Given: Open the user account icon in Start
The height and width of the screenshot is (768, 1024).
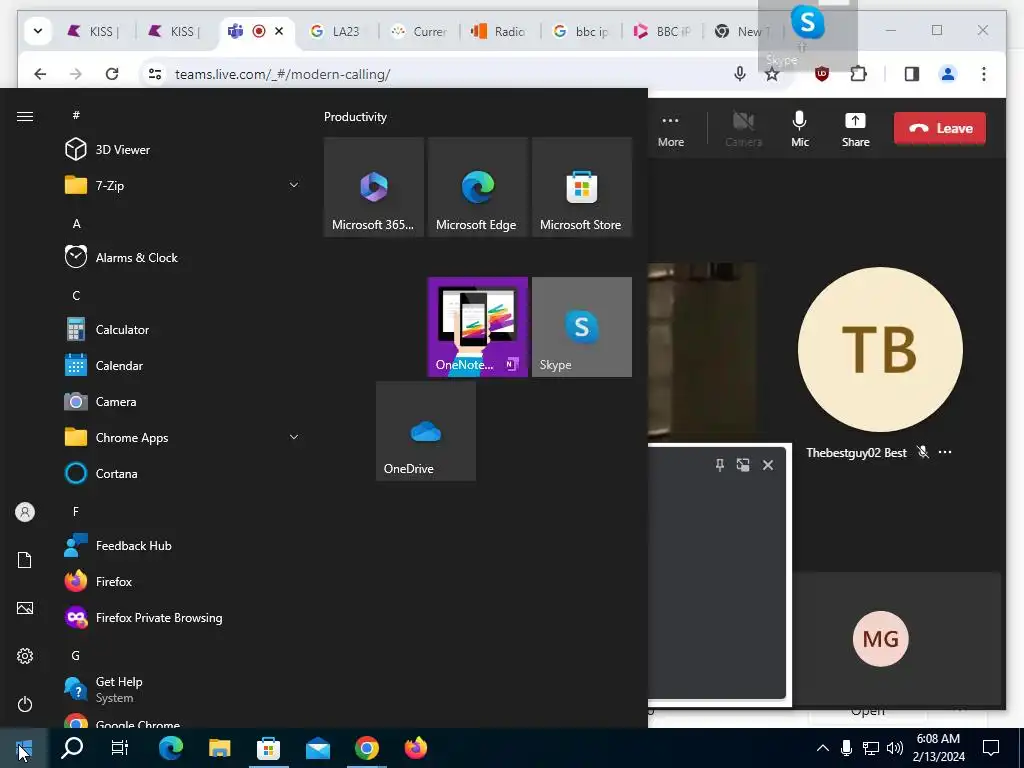Looking at the screenshot, I should tap(25, 512).
